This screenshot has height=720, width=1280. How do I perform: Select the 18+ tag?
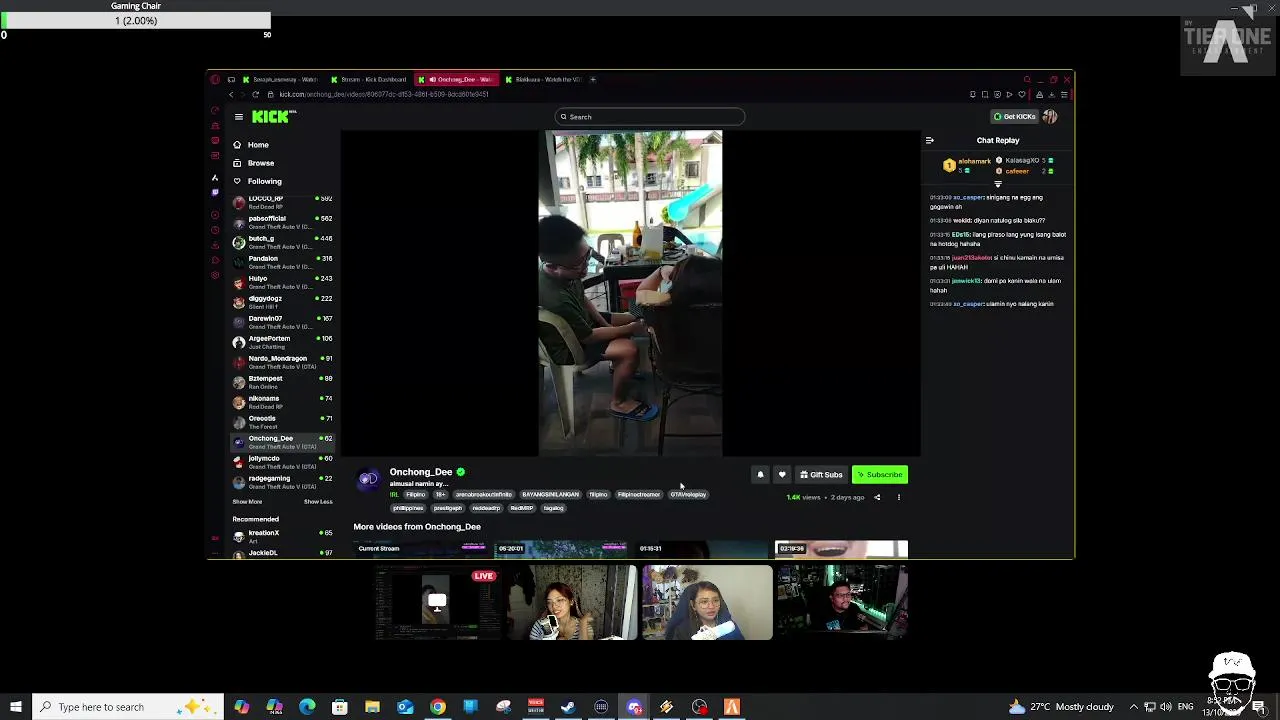[x=440, y=495]
